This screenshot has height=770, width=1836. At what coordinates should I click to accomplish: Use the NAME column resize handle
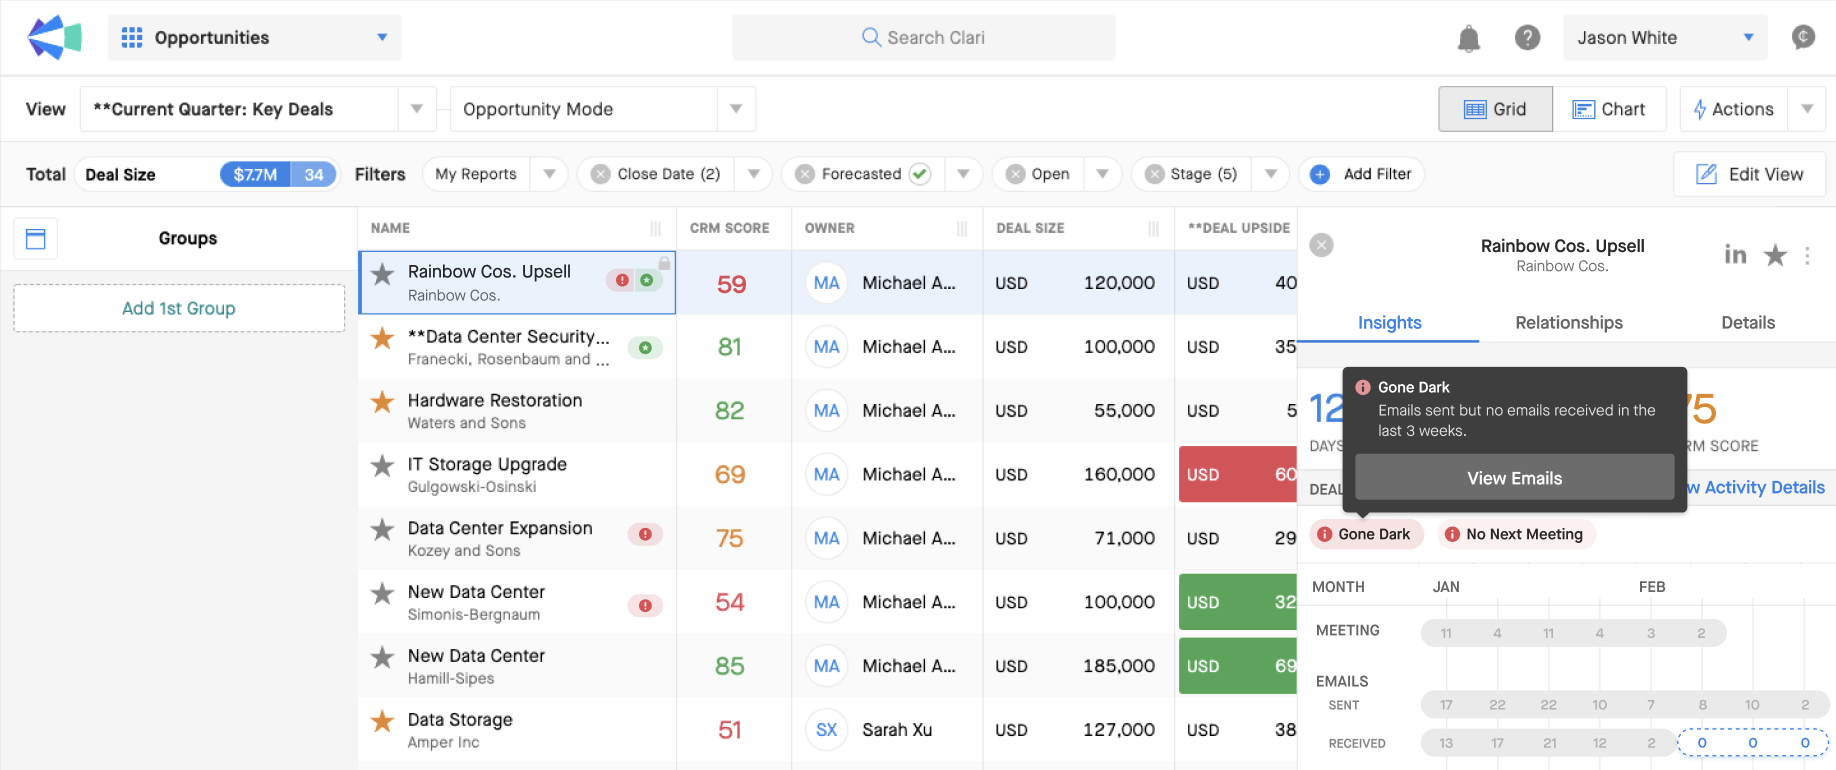(x=656, y=229)
